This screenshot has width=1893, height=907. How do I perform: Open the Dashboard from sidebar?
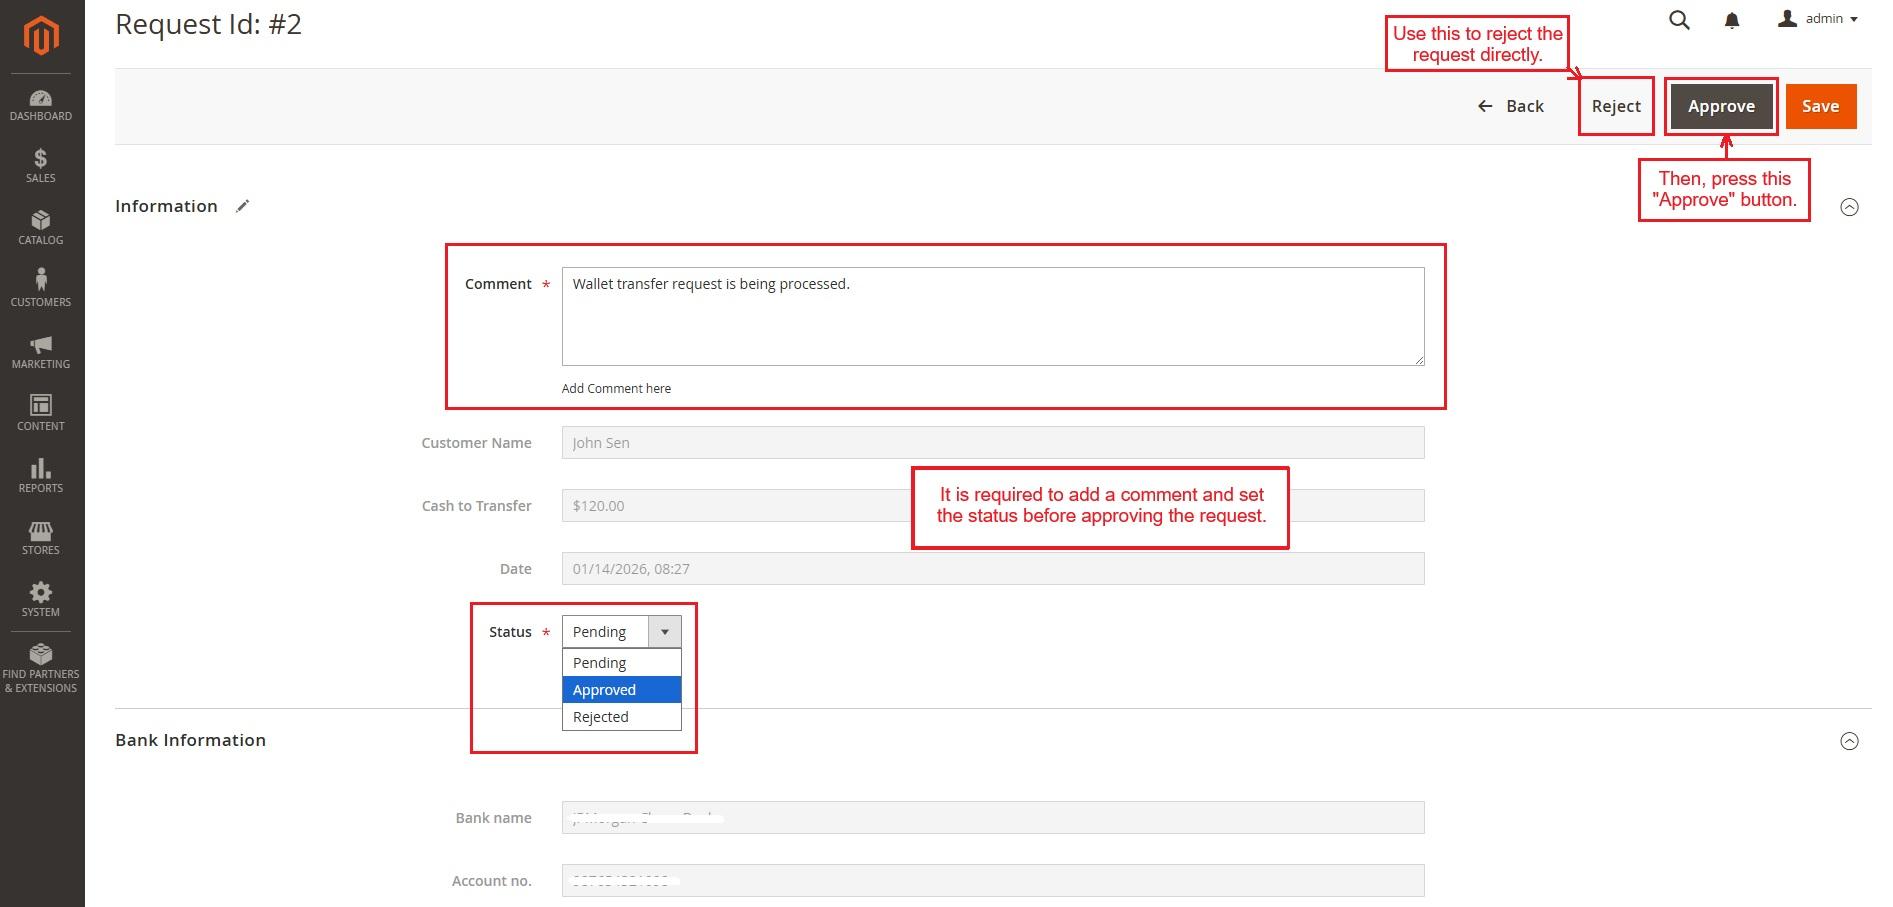click(41, 105)
